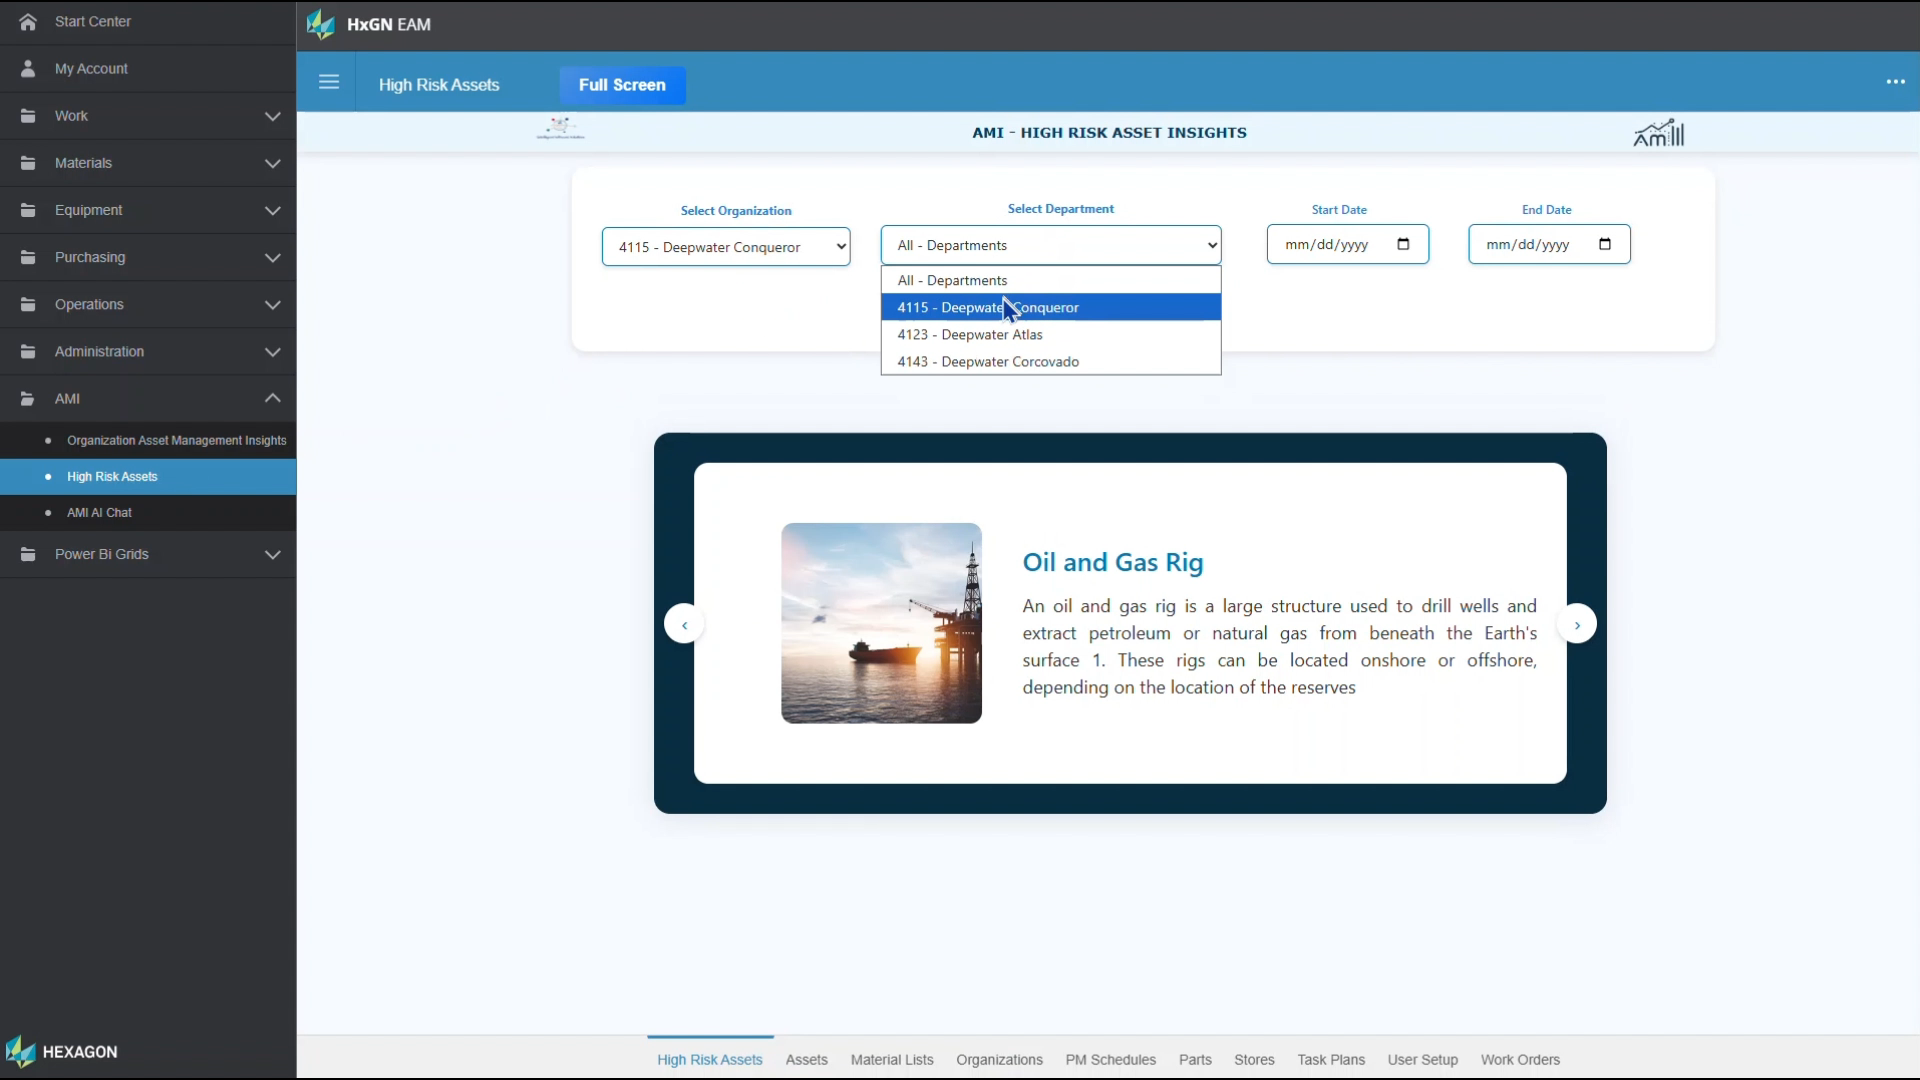The image size is (1920, 1080).
Task: Expand the Operations section
Action: [x=273, y=304]
